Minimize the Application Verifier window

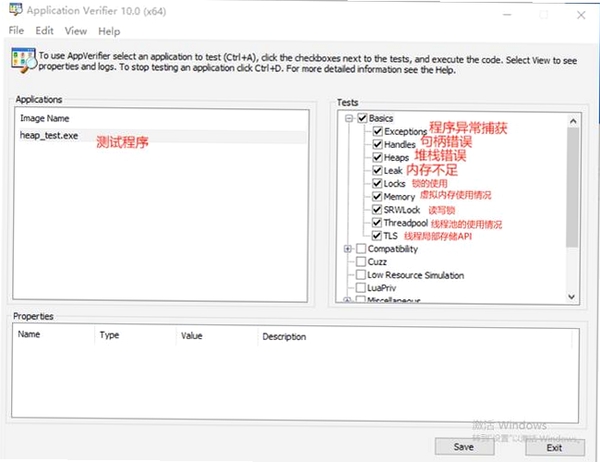pyautogui.click(x=507, y=15)
